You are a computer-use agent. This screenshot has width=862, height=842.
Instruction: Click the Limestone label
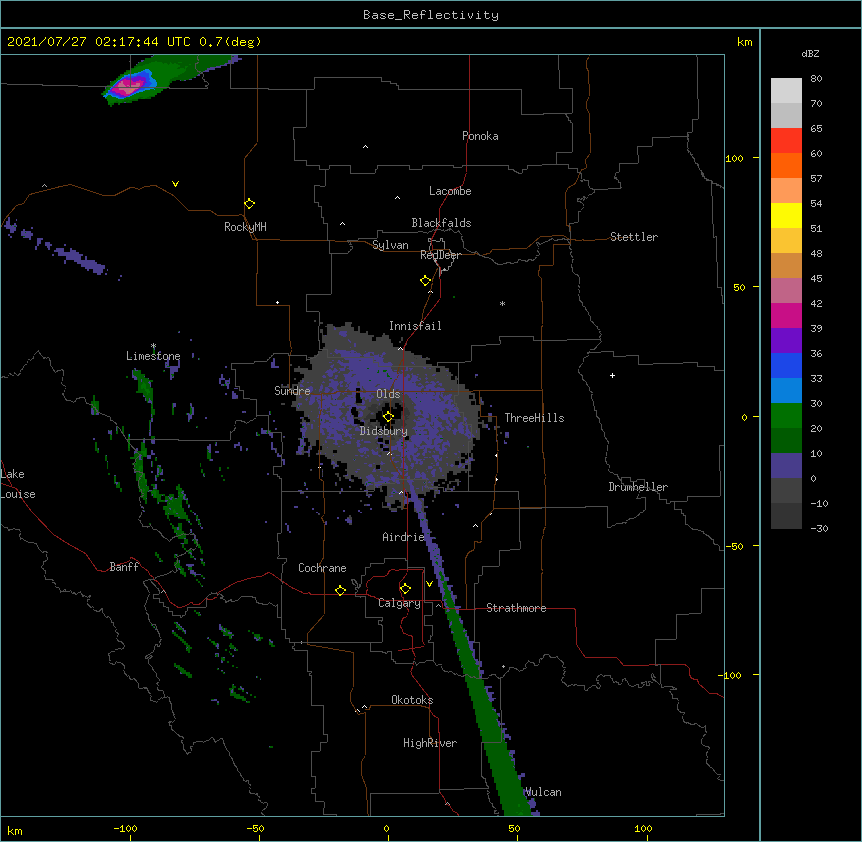[x=153, y=356]
